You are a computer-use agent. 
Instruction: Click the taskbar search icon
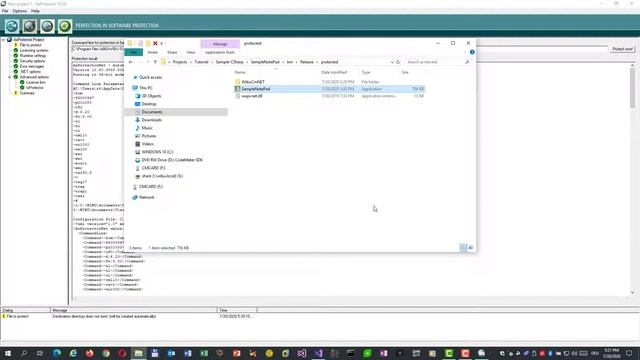[24, 353]
